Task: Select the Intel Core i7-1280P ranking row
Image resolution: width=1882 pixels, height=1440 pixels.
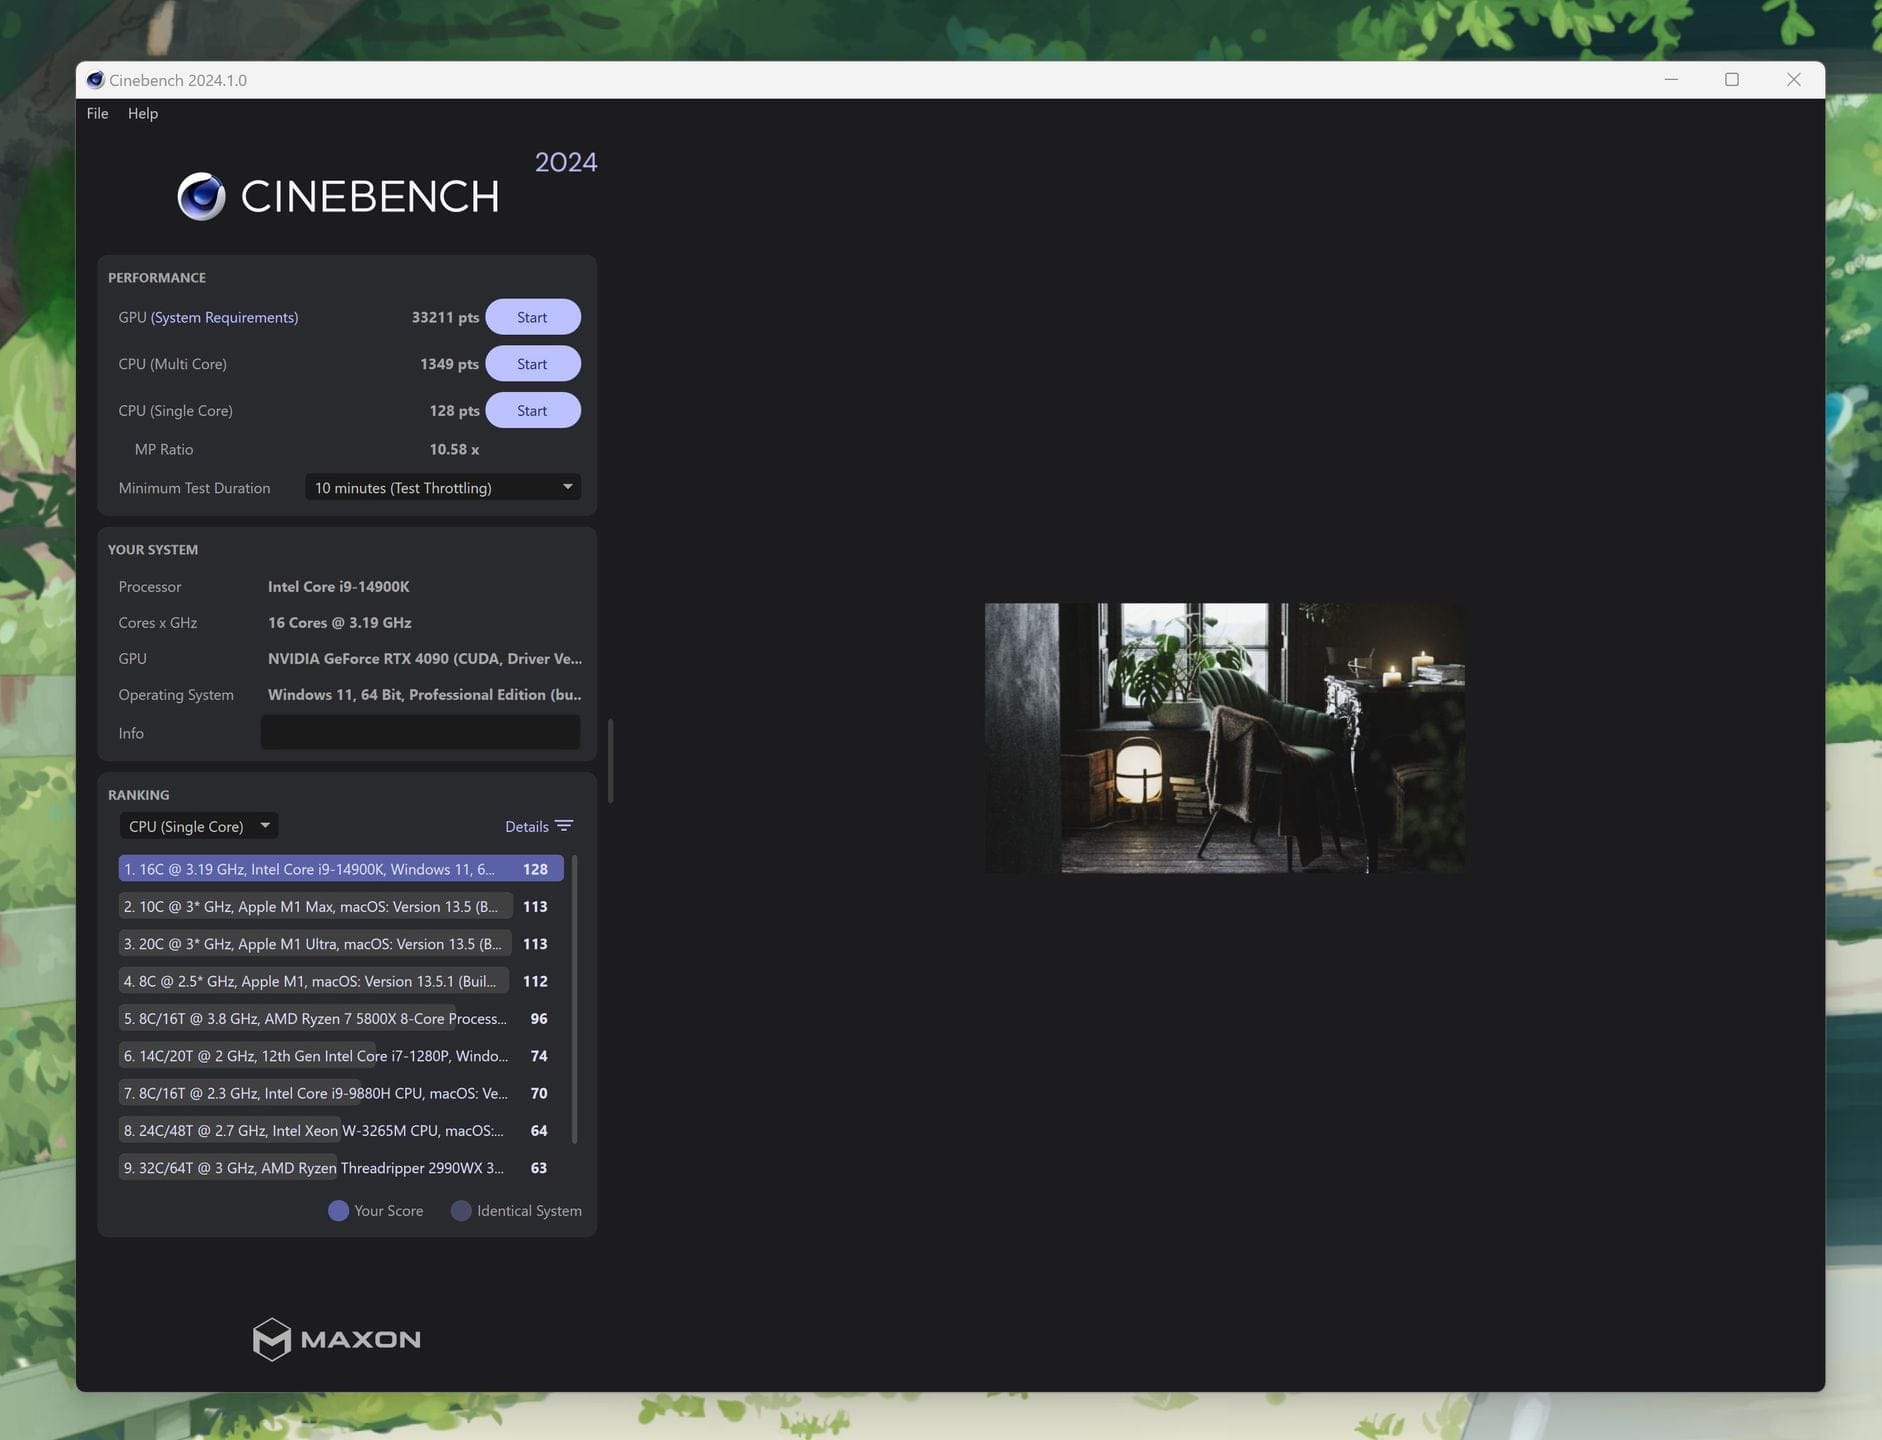Action: pyautogui.click(x=341, y=1056)
